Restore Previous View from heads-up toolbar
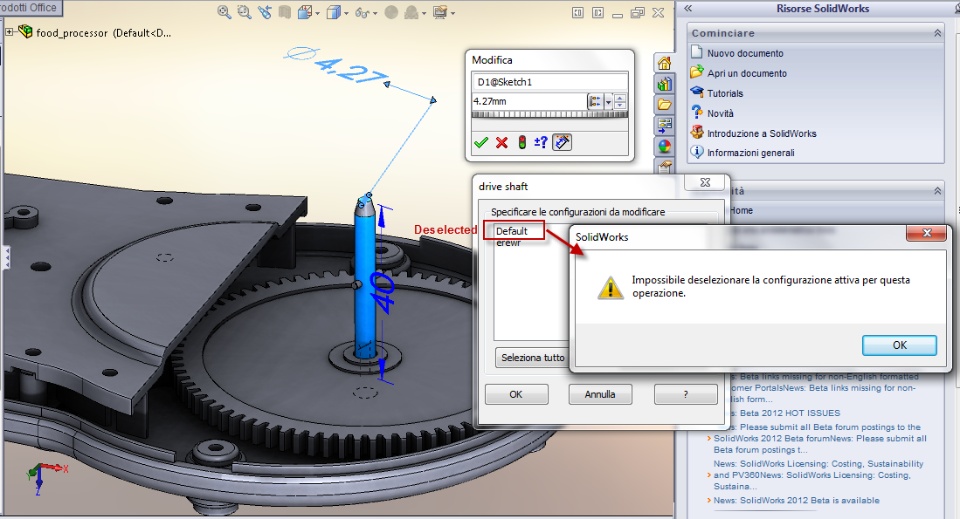The width and height of the screenshot is (960, 519). 264,12
